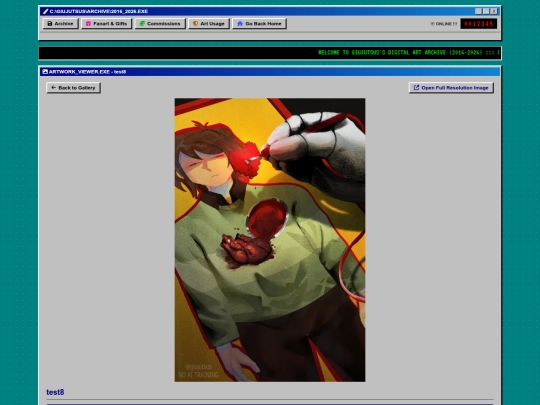The height and width of the screenshot is (405, 540).
Task: Click the pencil icon in the archive title bar
Action: (45, 11)
